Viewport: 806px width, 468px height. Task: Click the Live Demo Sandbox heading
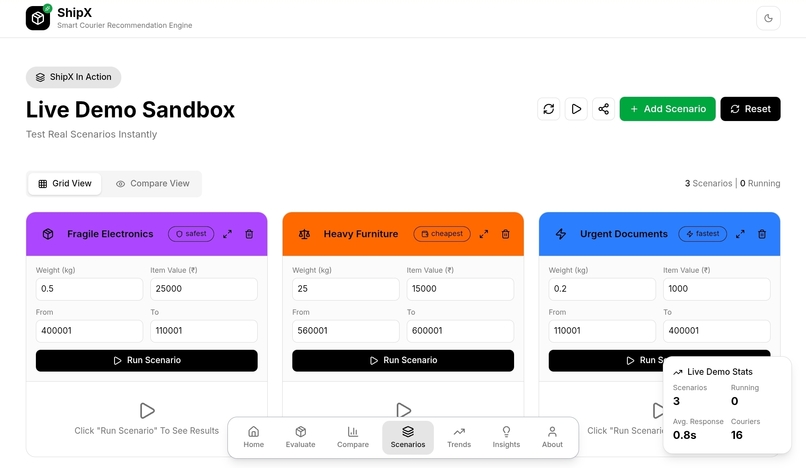[x=131, y=110]
